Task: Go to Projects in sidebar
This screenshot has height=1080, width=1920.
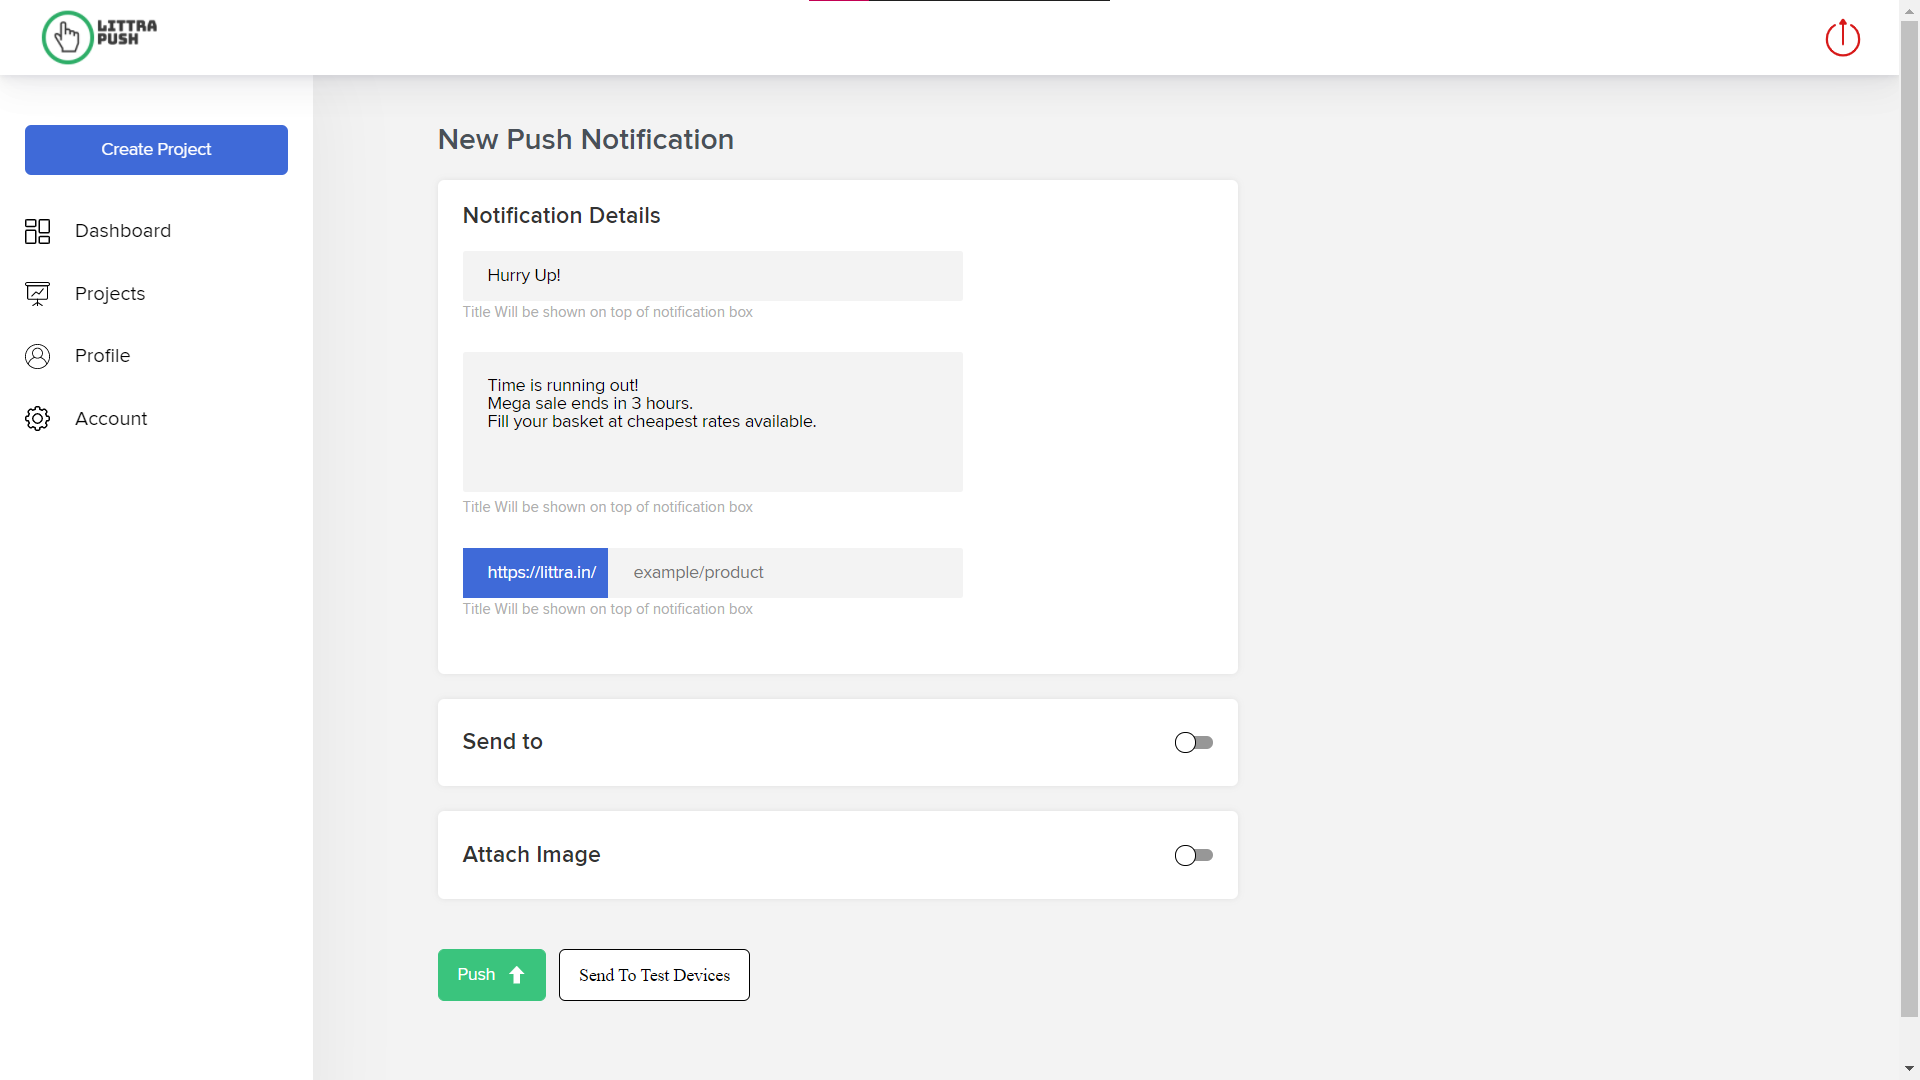Action: click(x=110, y=294)
